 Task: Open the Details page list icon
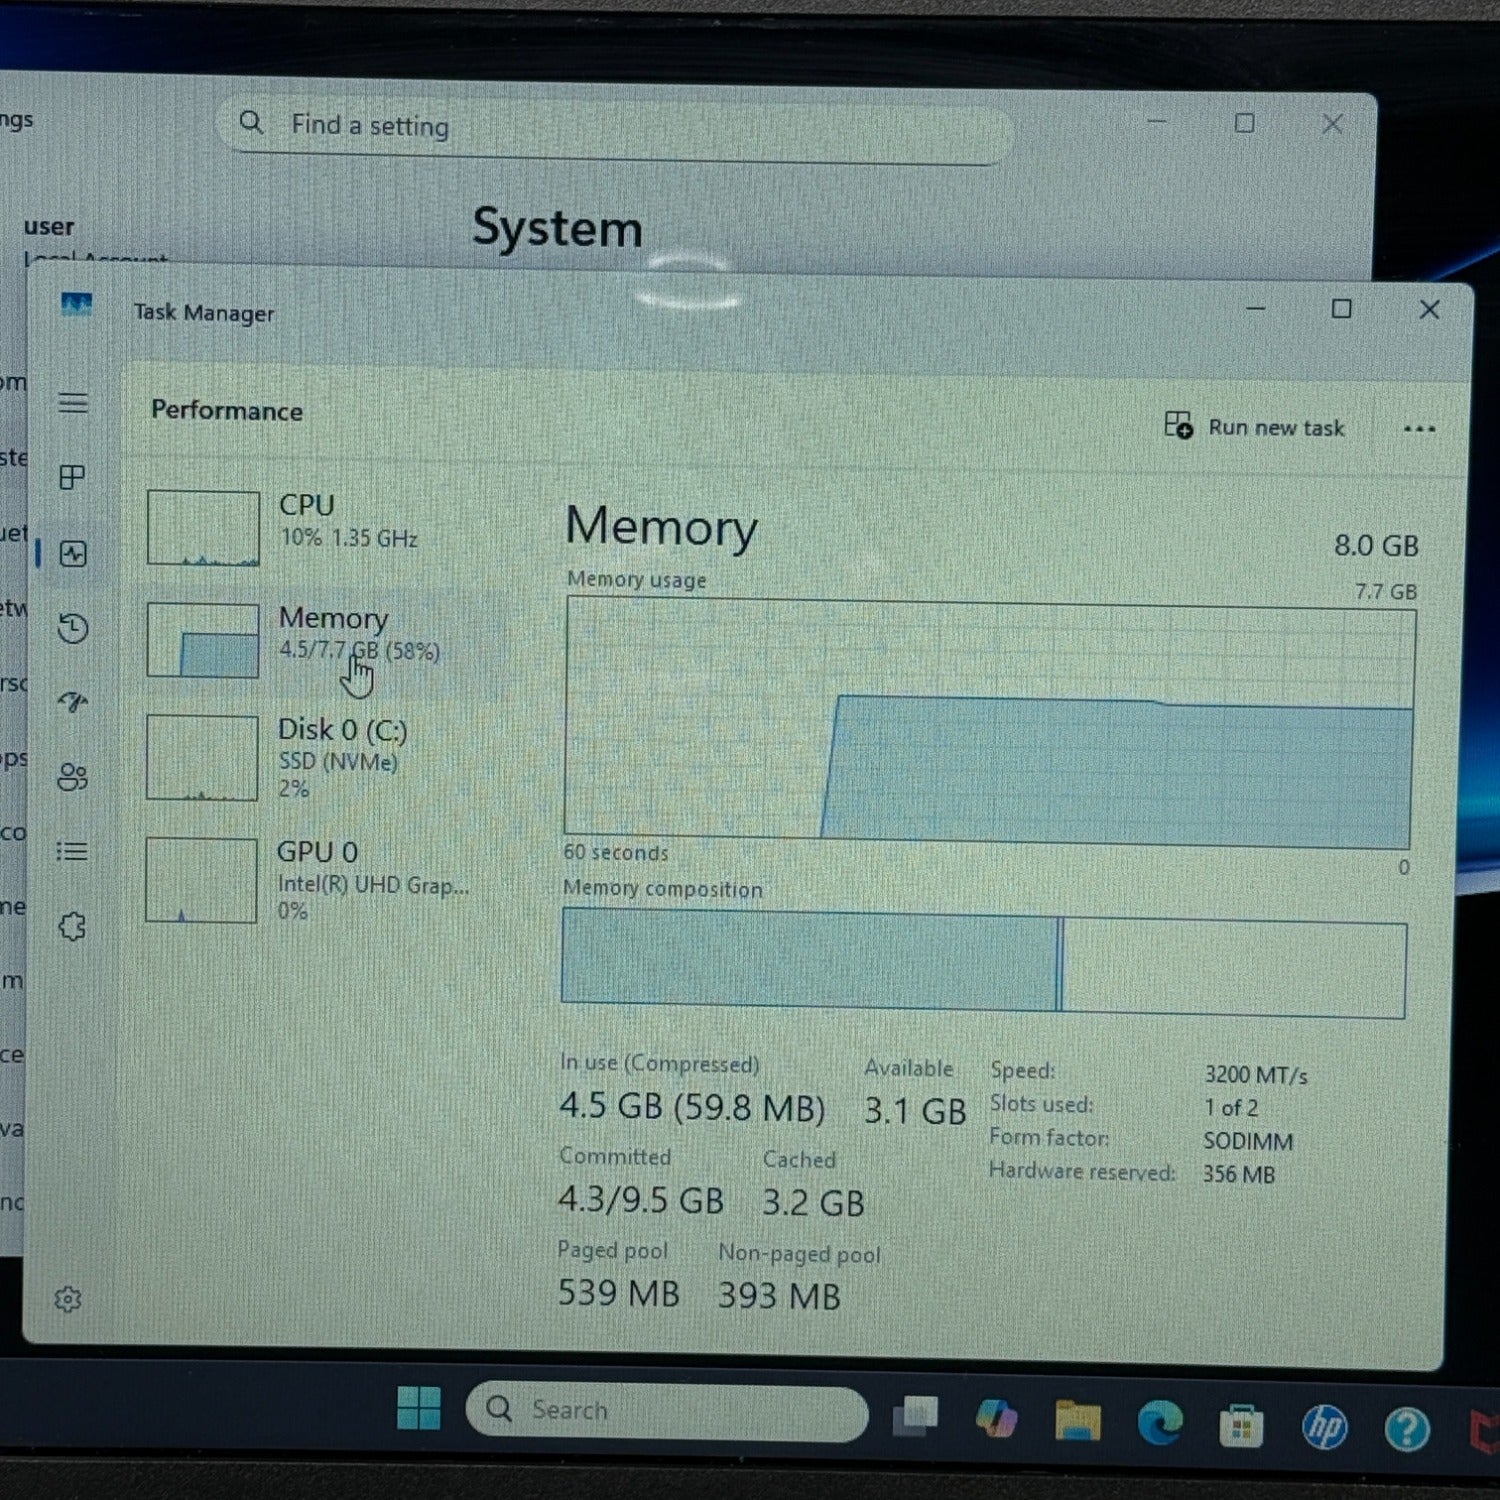(72, 852)
